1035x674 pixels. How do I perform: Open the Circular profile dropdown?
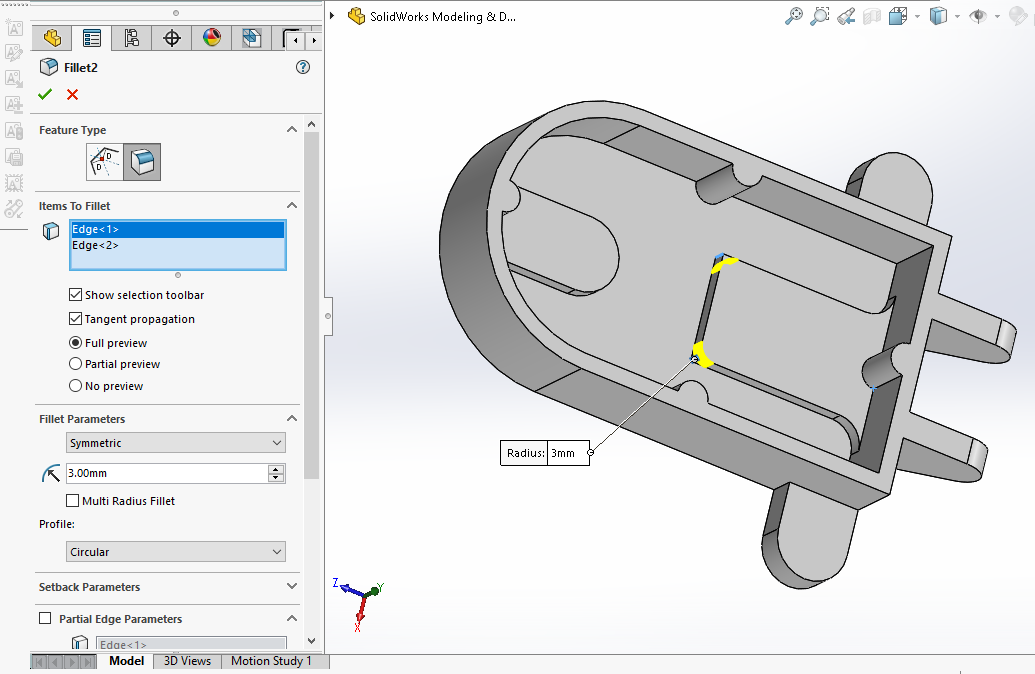pos(176,552)
